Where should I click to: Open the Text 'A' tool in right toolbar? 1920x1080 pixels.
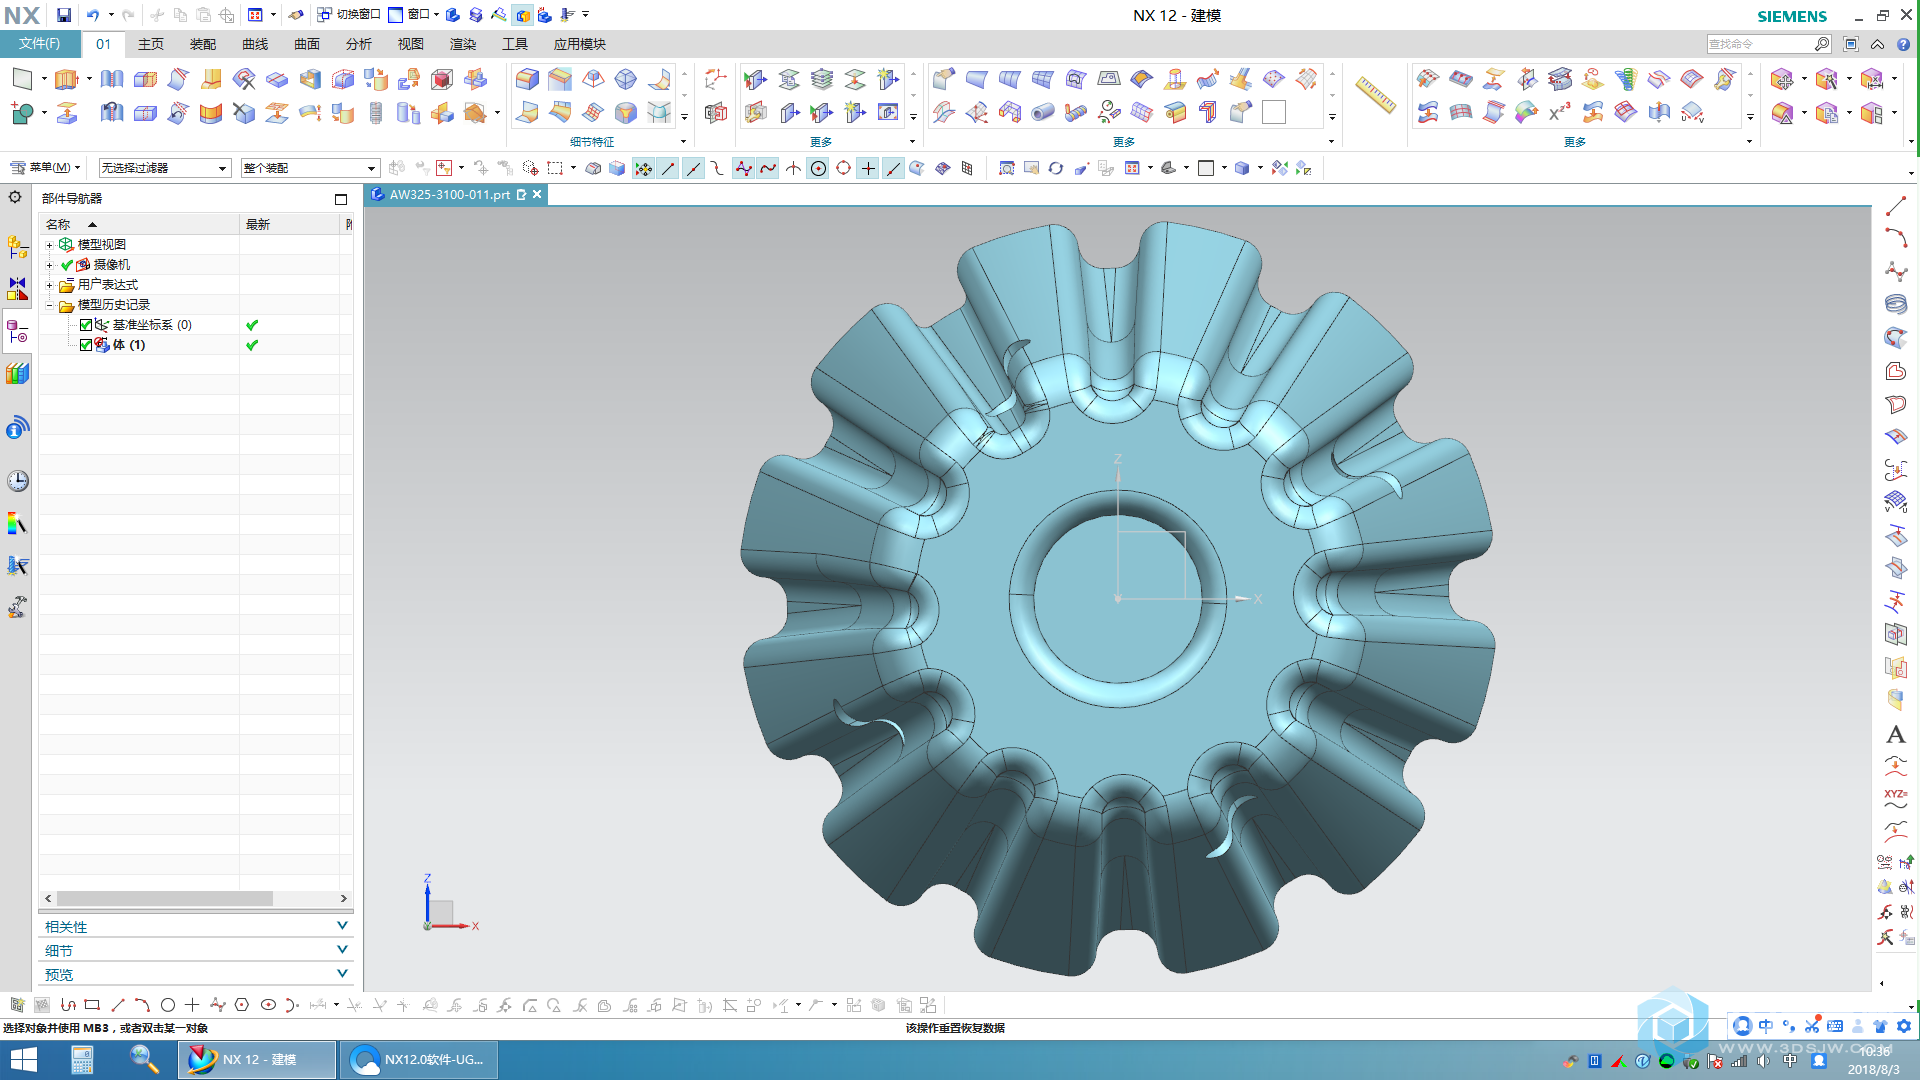pos(1895,734)
